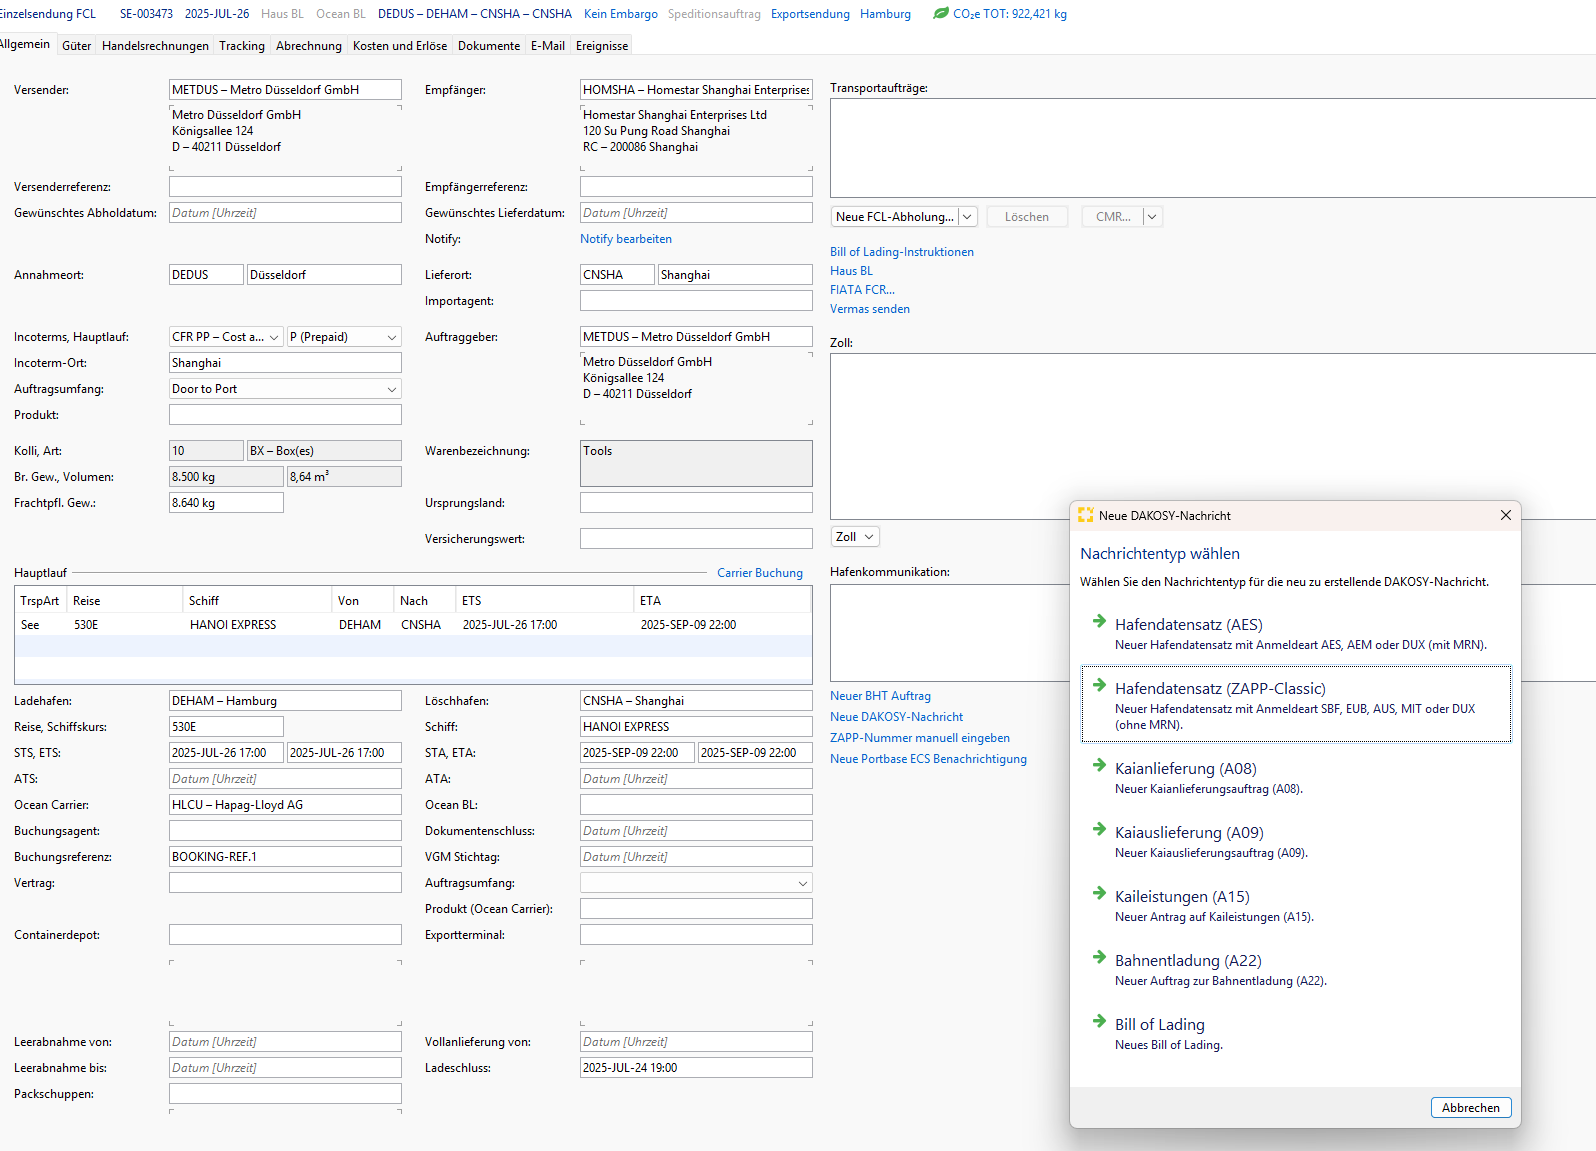Open the Kosten und Erlöse tab
Screen dimensions: 1596x1151
(400, 46)
